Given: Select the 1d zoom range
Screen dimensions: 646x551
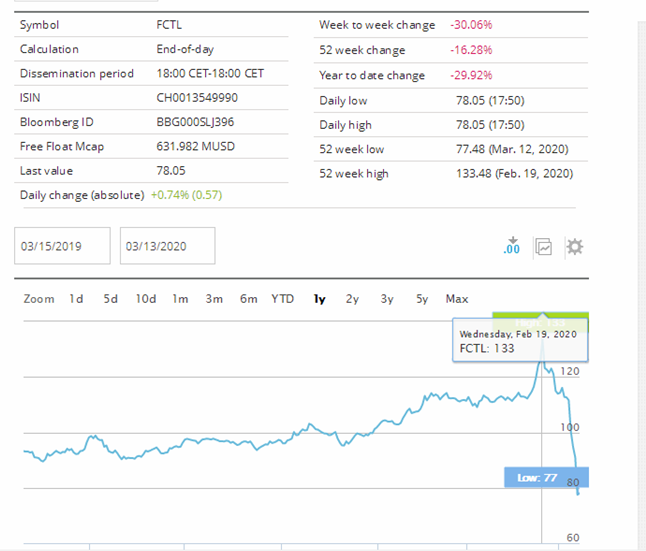Looking at the screenshot, I should tap(76, 299).
